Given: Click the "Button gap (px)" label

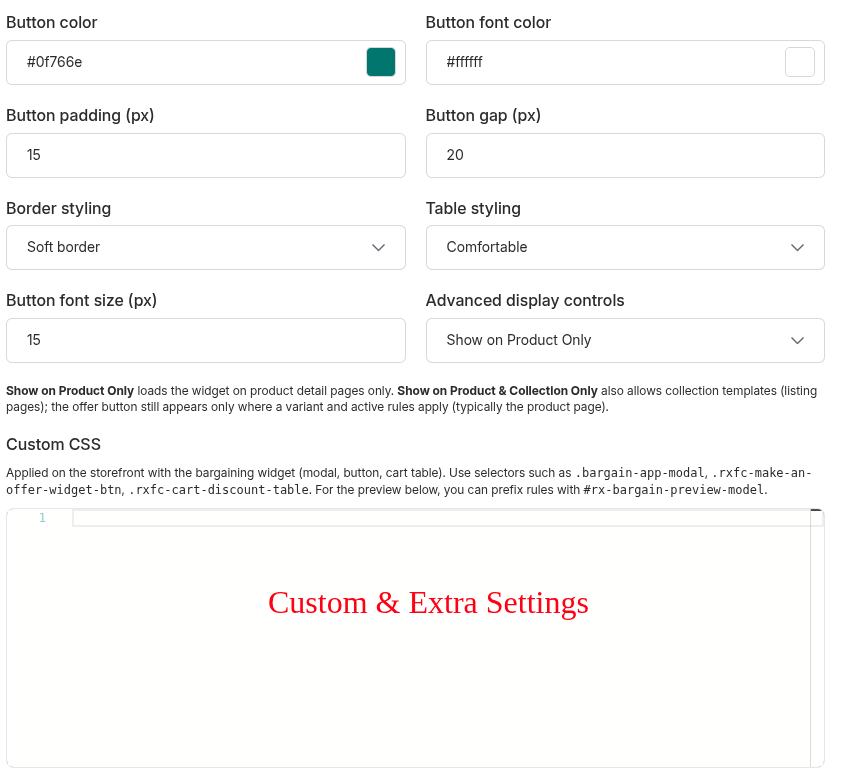Looking at the screenshot, I should [x=483, y=116].
